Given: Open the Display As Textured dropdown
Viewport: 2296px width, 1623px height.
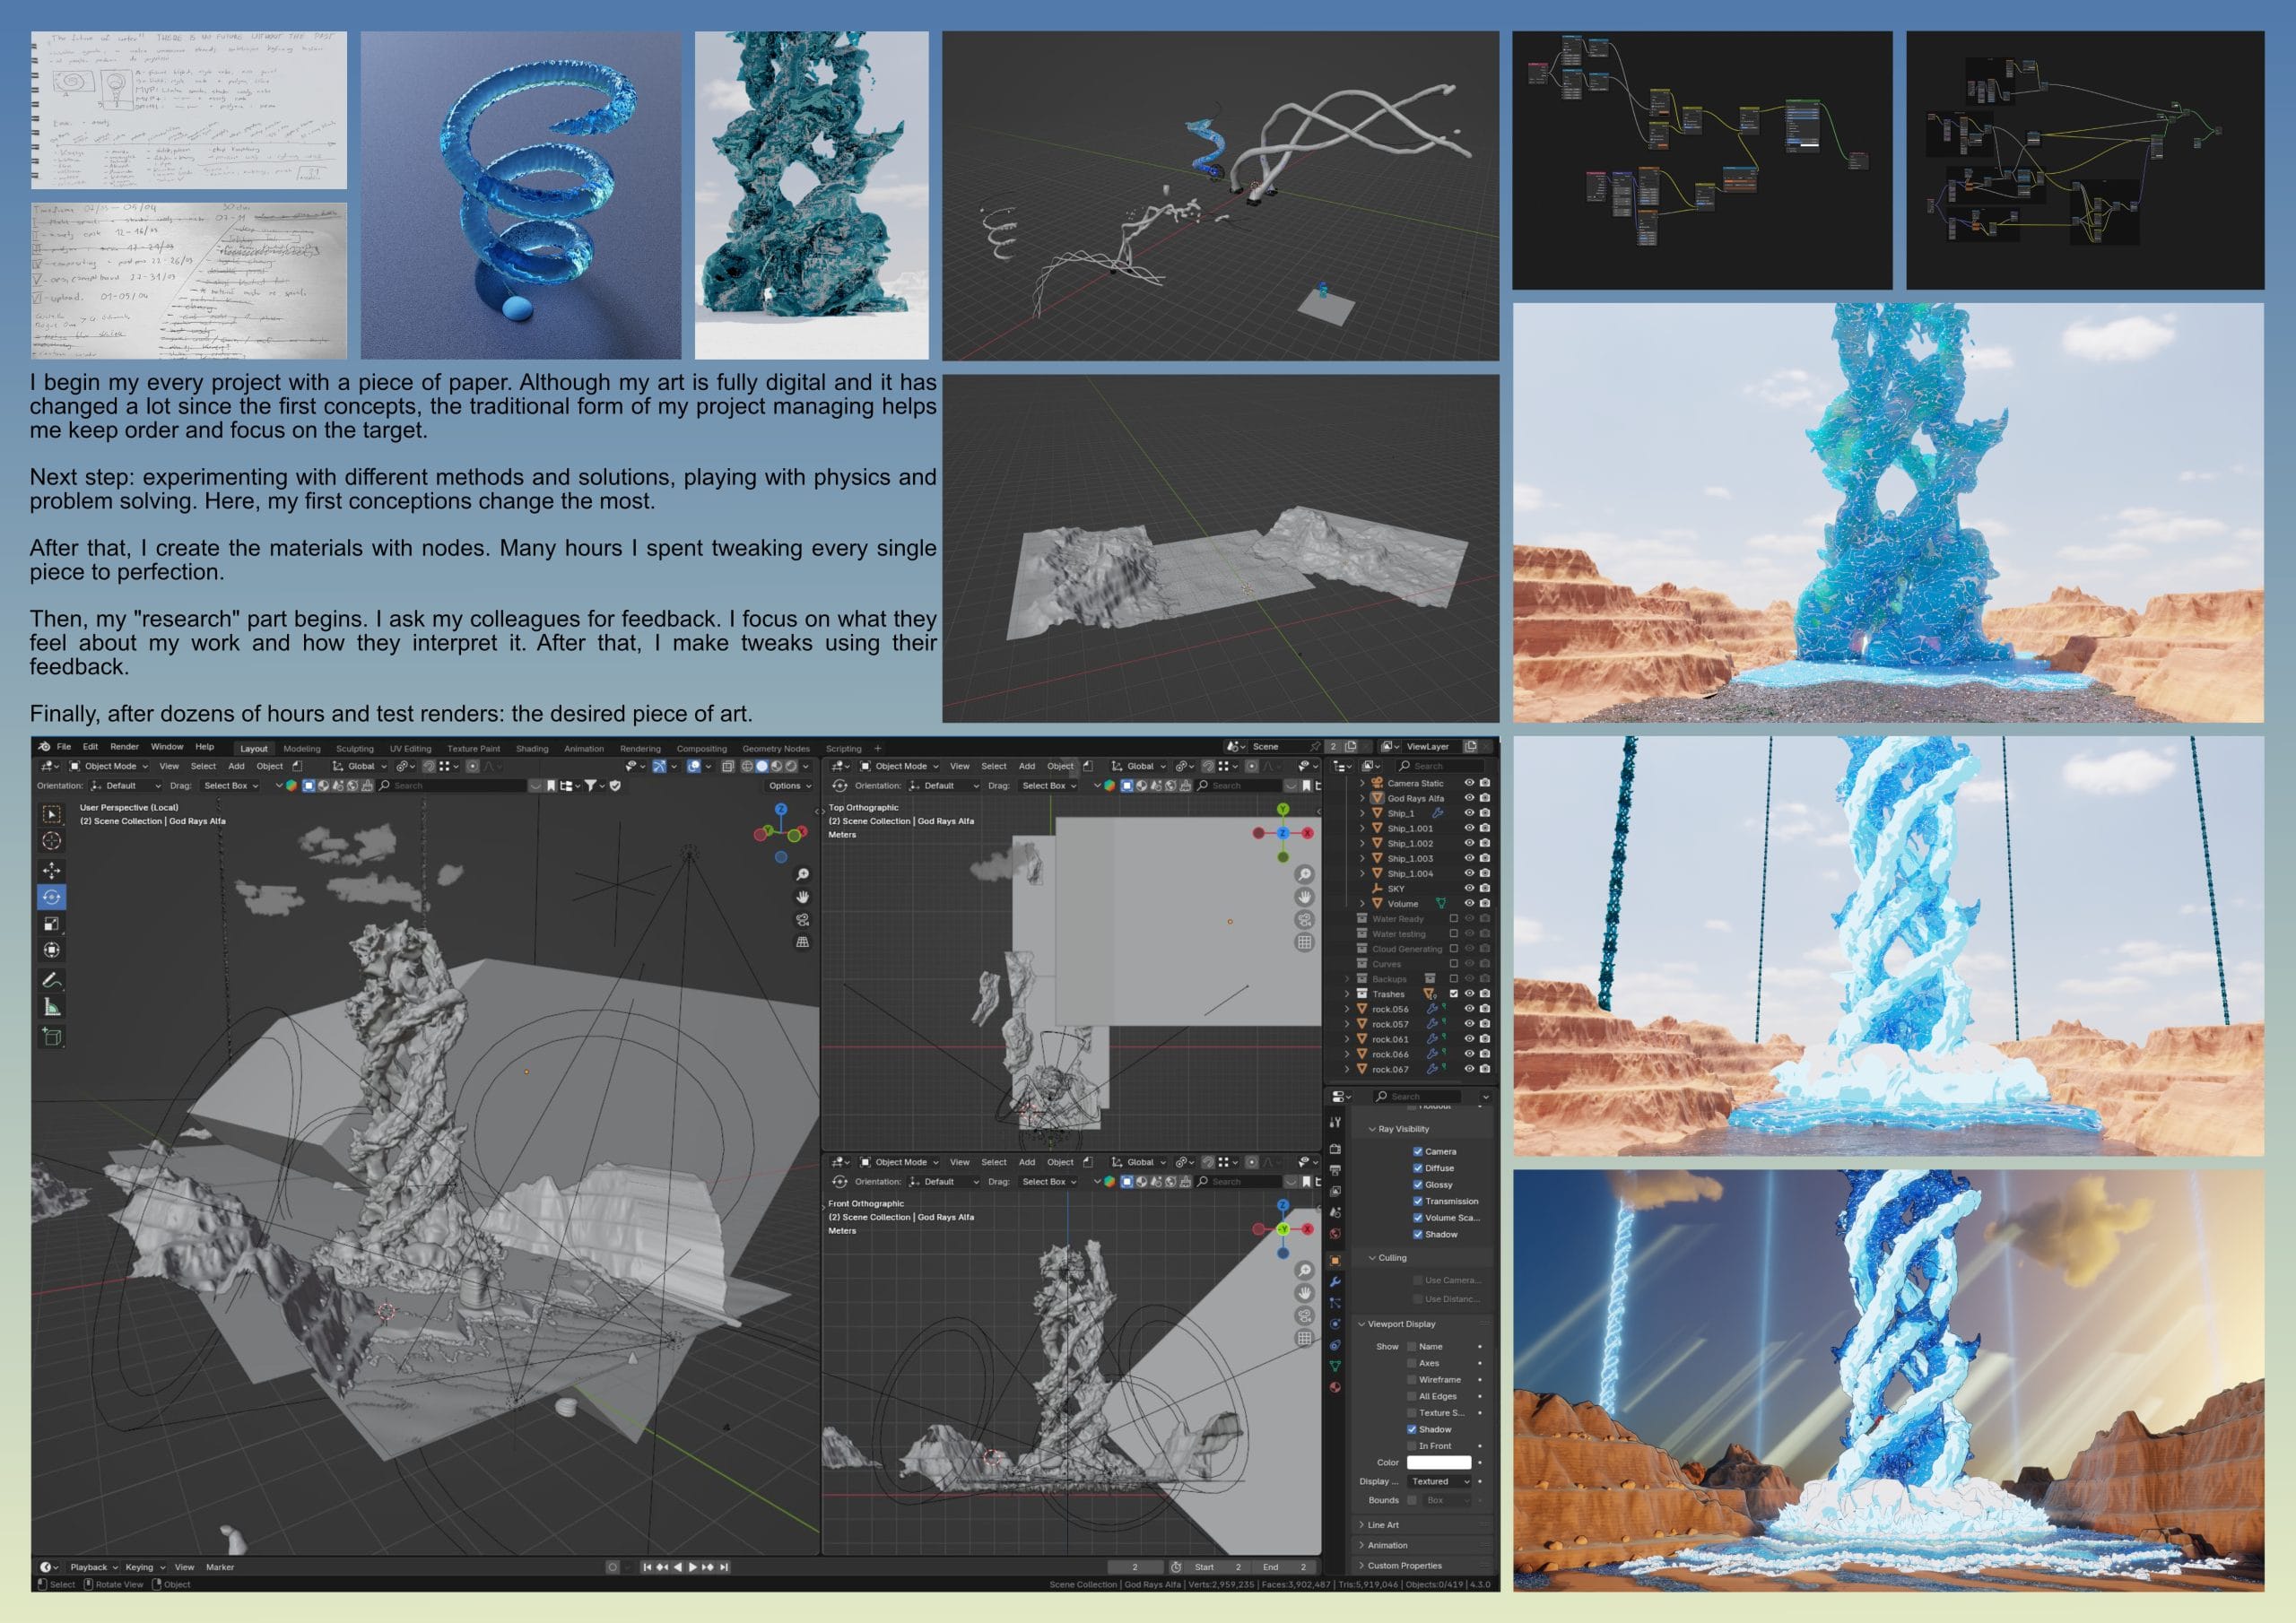Looking at the screenshot, I should pos(1439,1481).
